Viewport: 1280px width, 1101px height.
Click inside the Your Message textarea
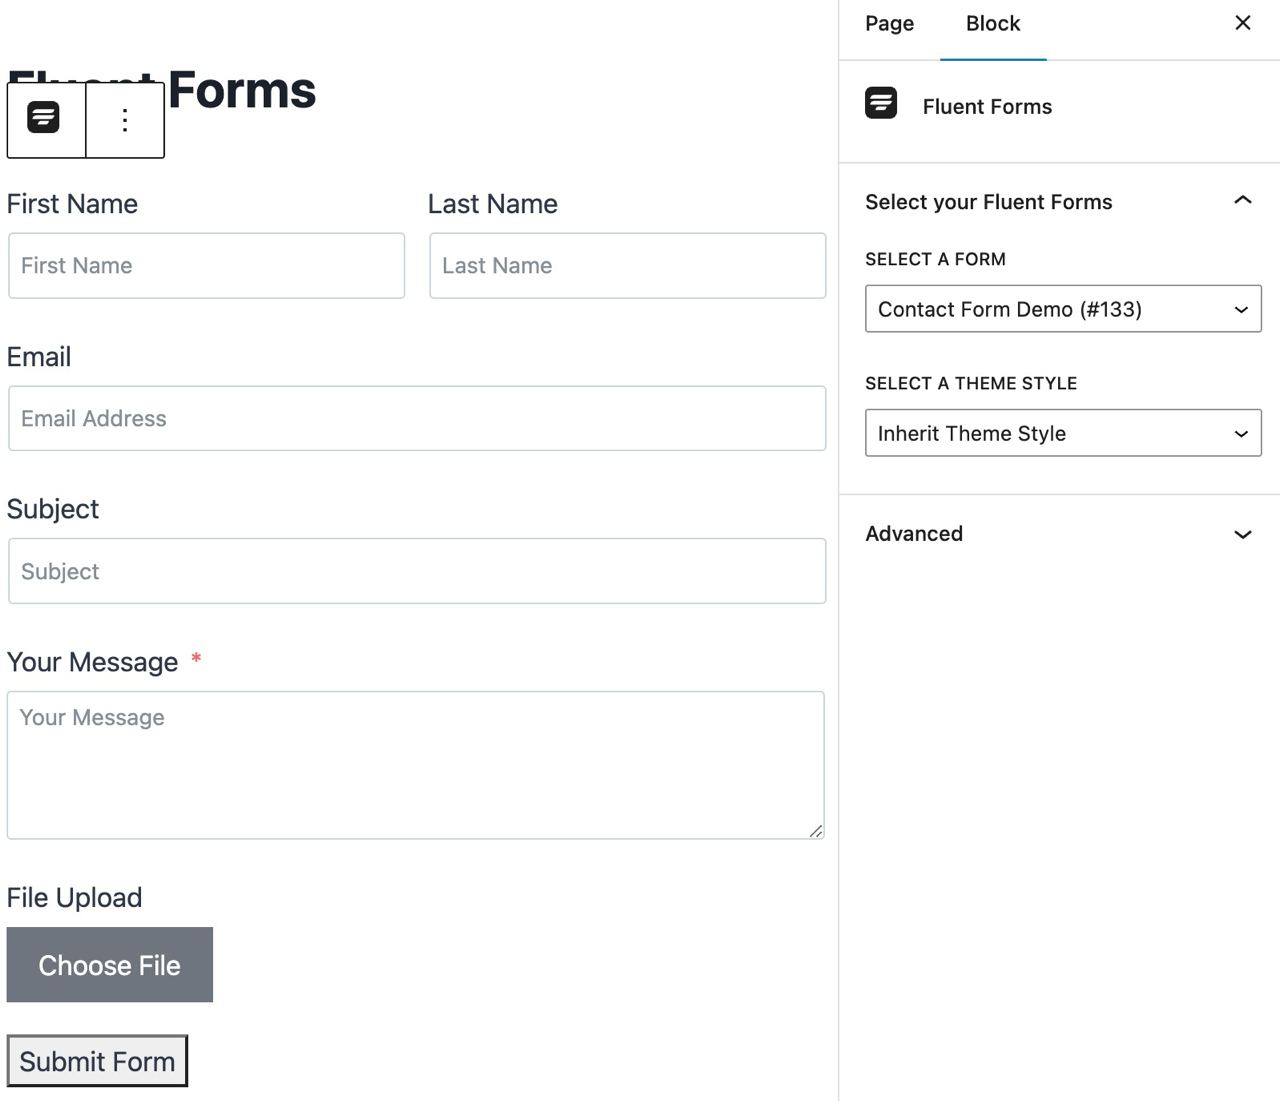click(x=415, y=765)
